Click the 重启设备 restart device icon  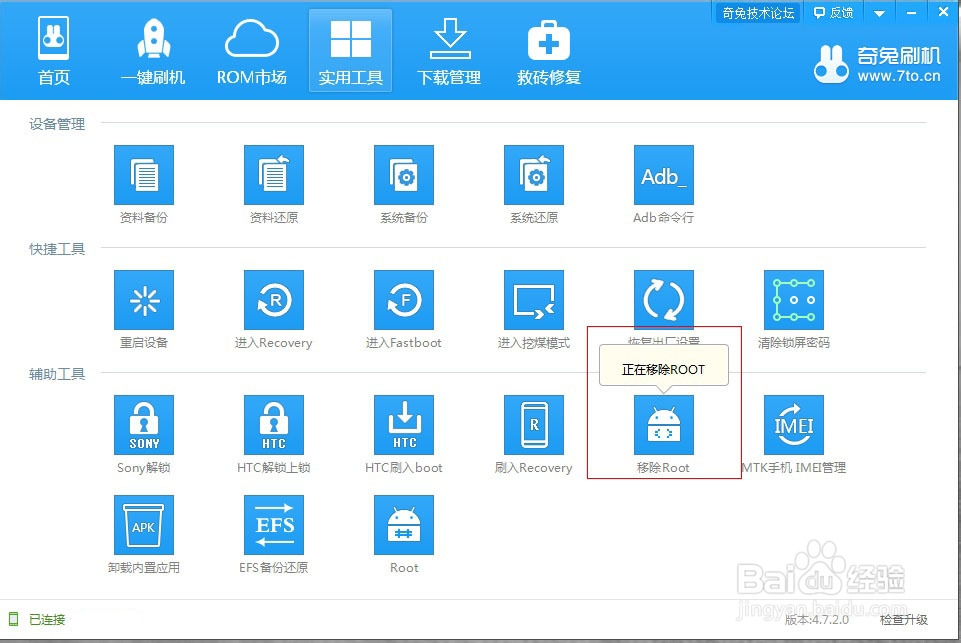coord(144,298)
